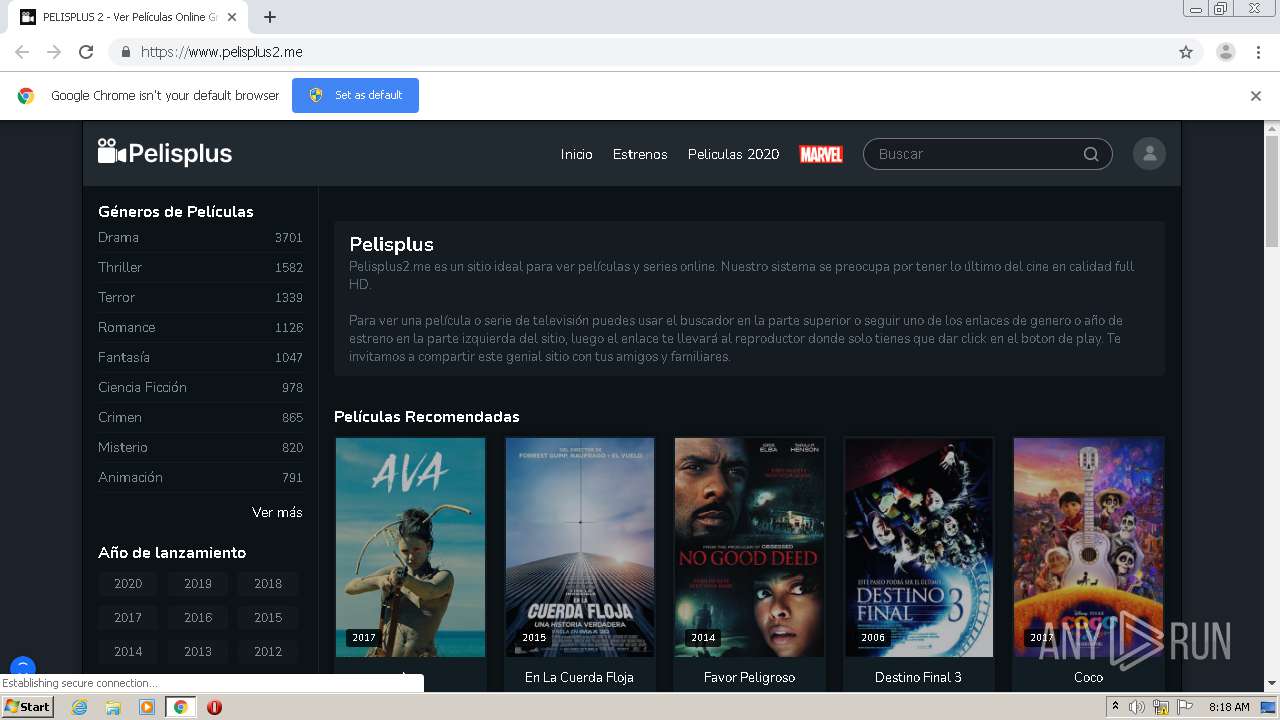Open No Good Deed poster
The width and height of the screenshot is (1280, 720).
click(x=749, y=547)
